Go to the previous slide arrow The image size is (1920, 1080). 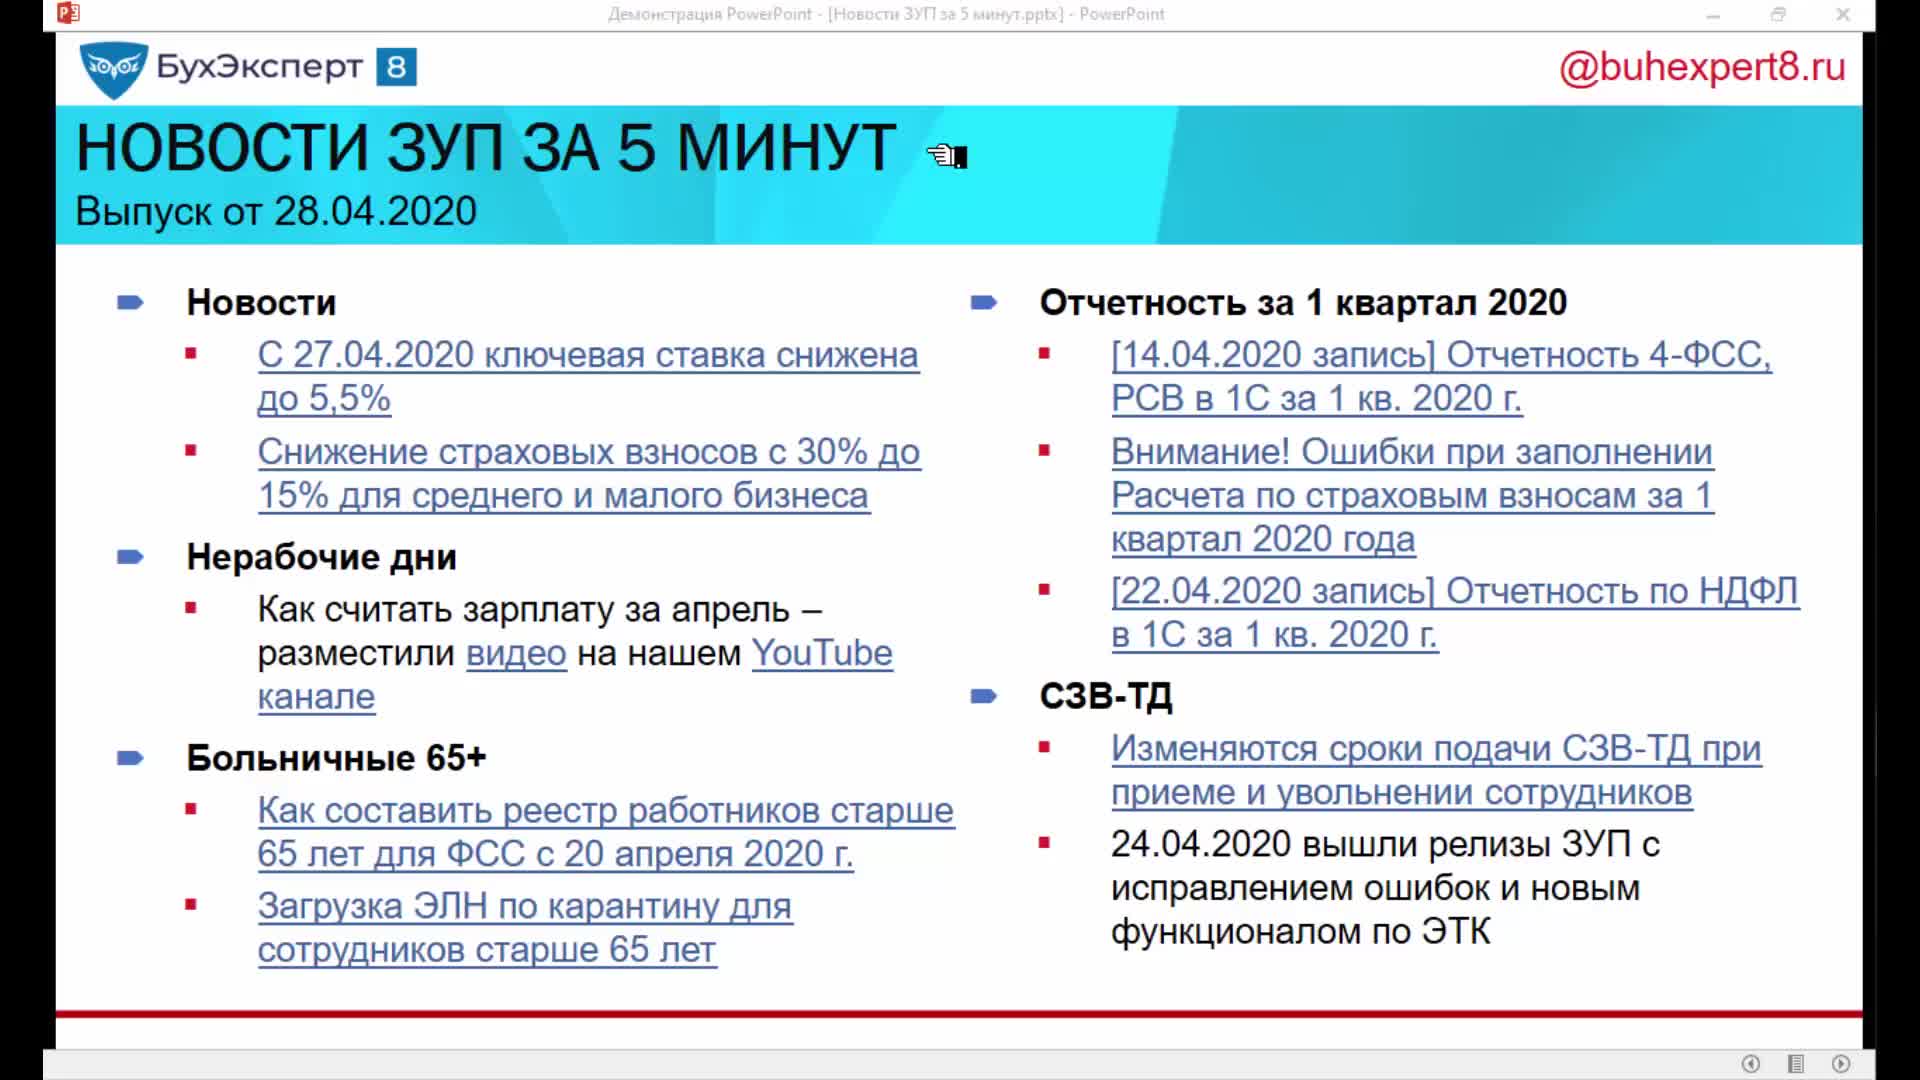[1750, 1064]
